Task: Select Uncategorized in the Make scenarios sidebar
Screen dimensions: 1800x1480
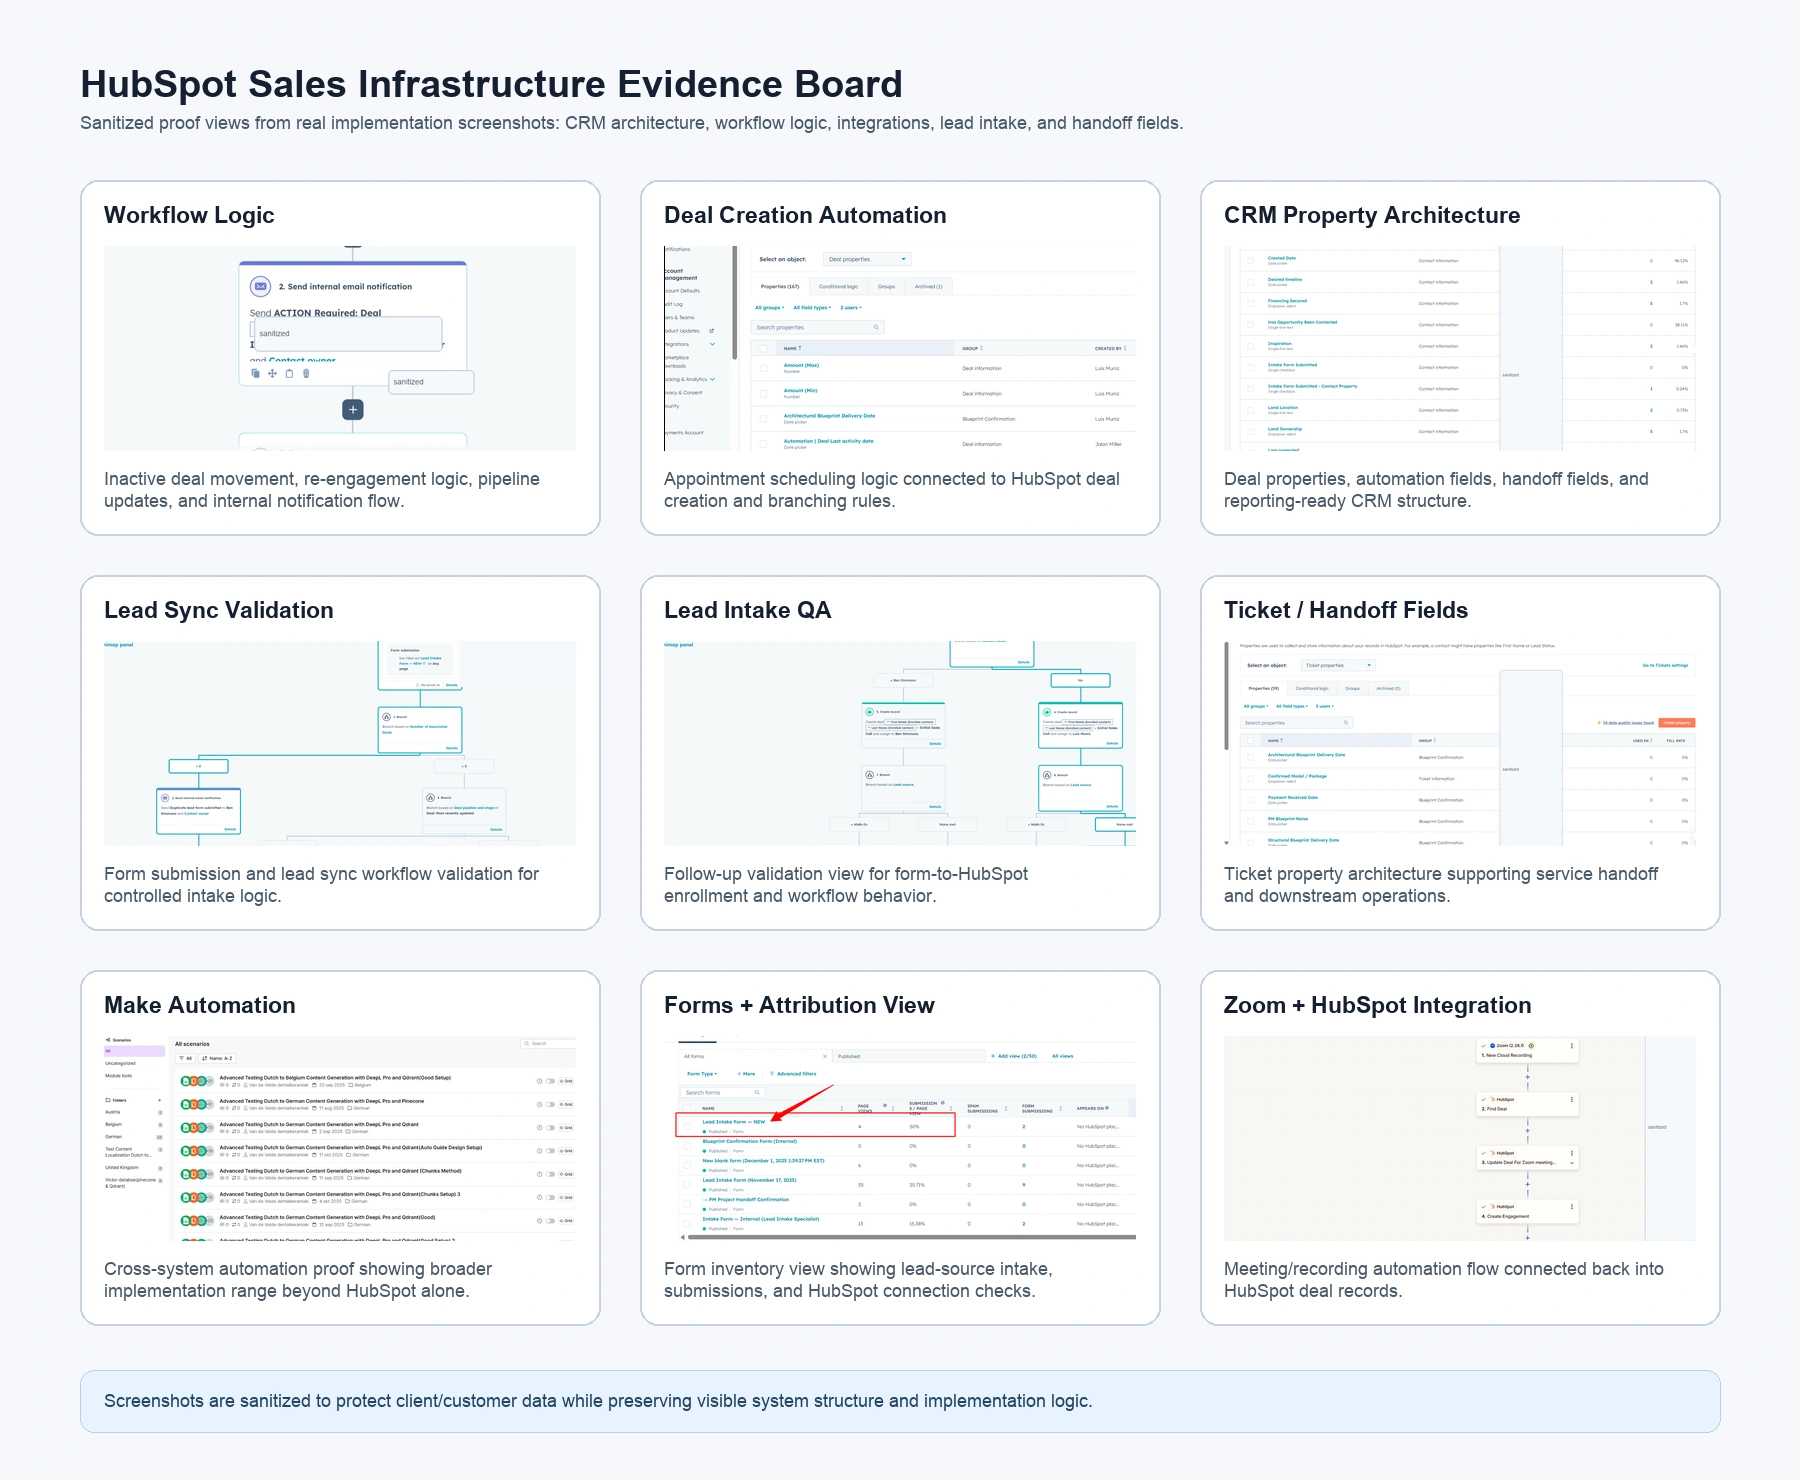Action: (x=120, y=1063)
